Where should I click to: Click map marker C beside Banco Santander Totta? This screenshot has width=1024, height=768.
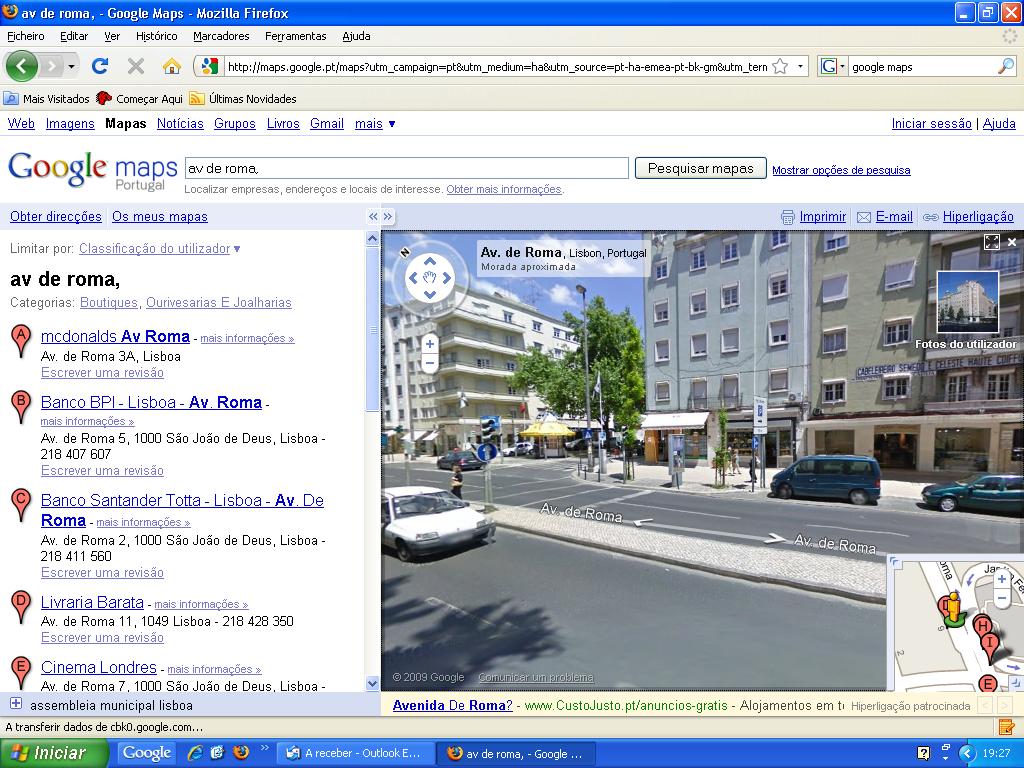pos(21,505)
